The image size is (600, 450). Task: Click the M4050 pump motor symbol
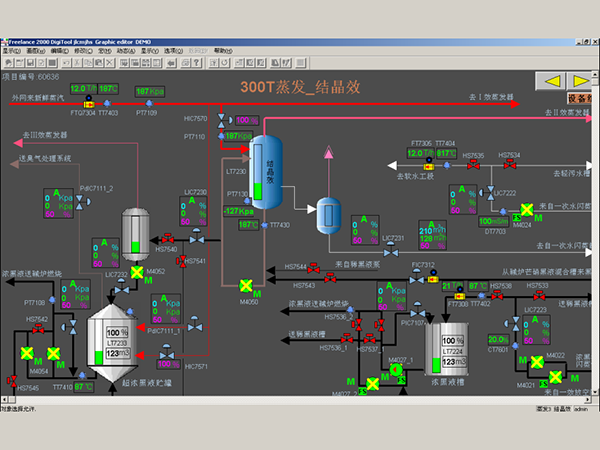[246, 286]
